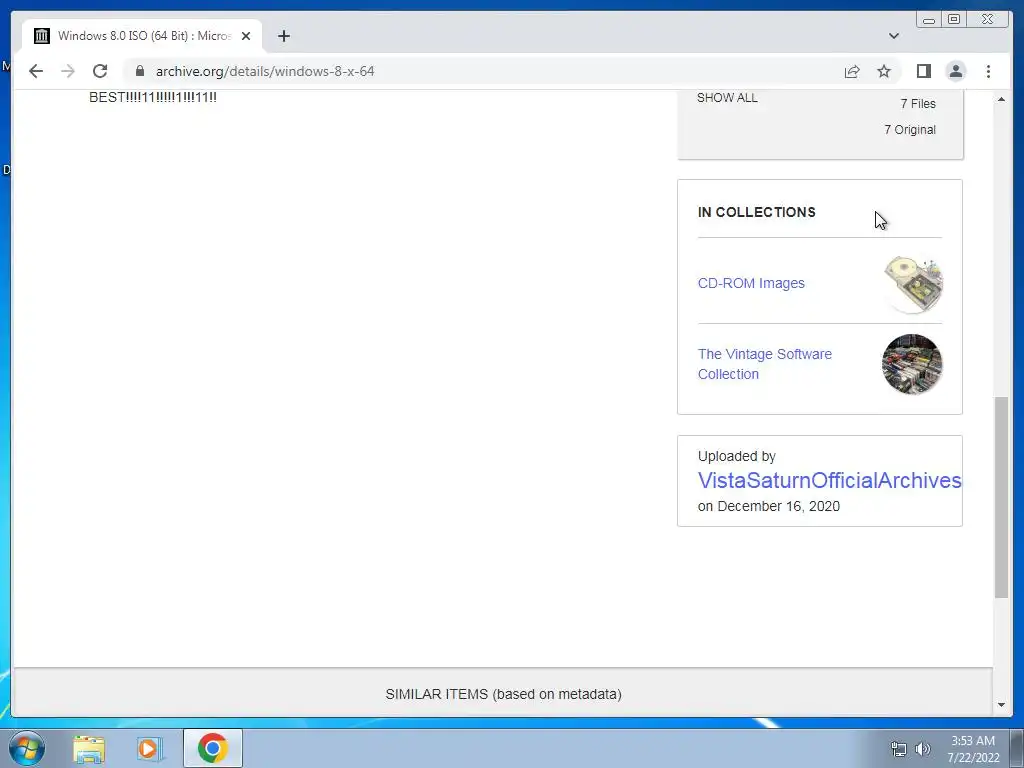Click the IN COLLECTIONS heading
Screen dimensions: 1024x768
(756, 212)
